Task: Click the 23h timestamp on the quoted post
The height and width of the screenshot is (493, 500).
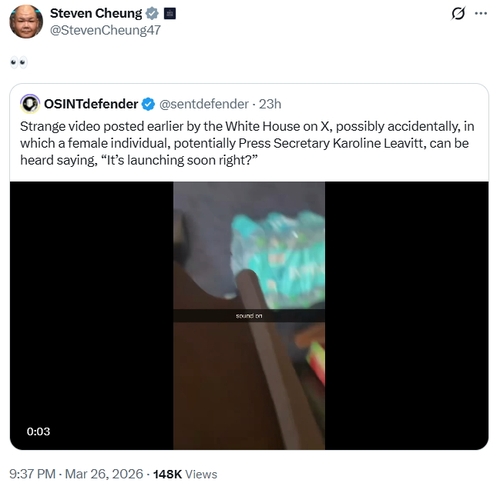Action: [270, 104]
